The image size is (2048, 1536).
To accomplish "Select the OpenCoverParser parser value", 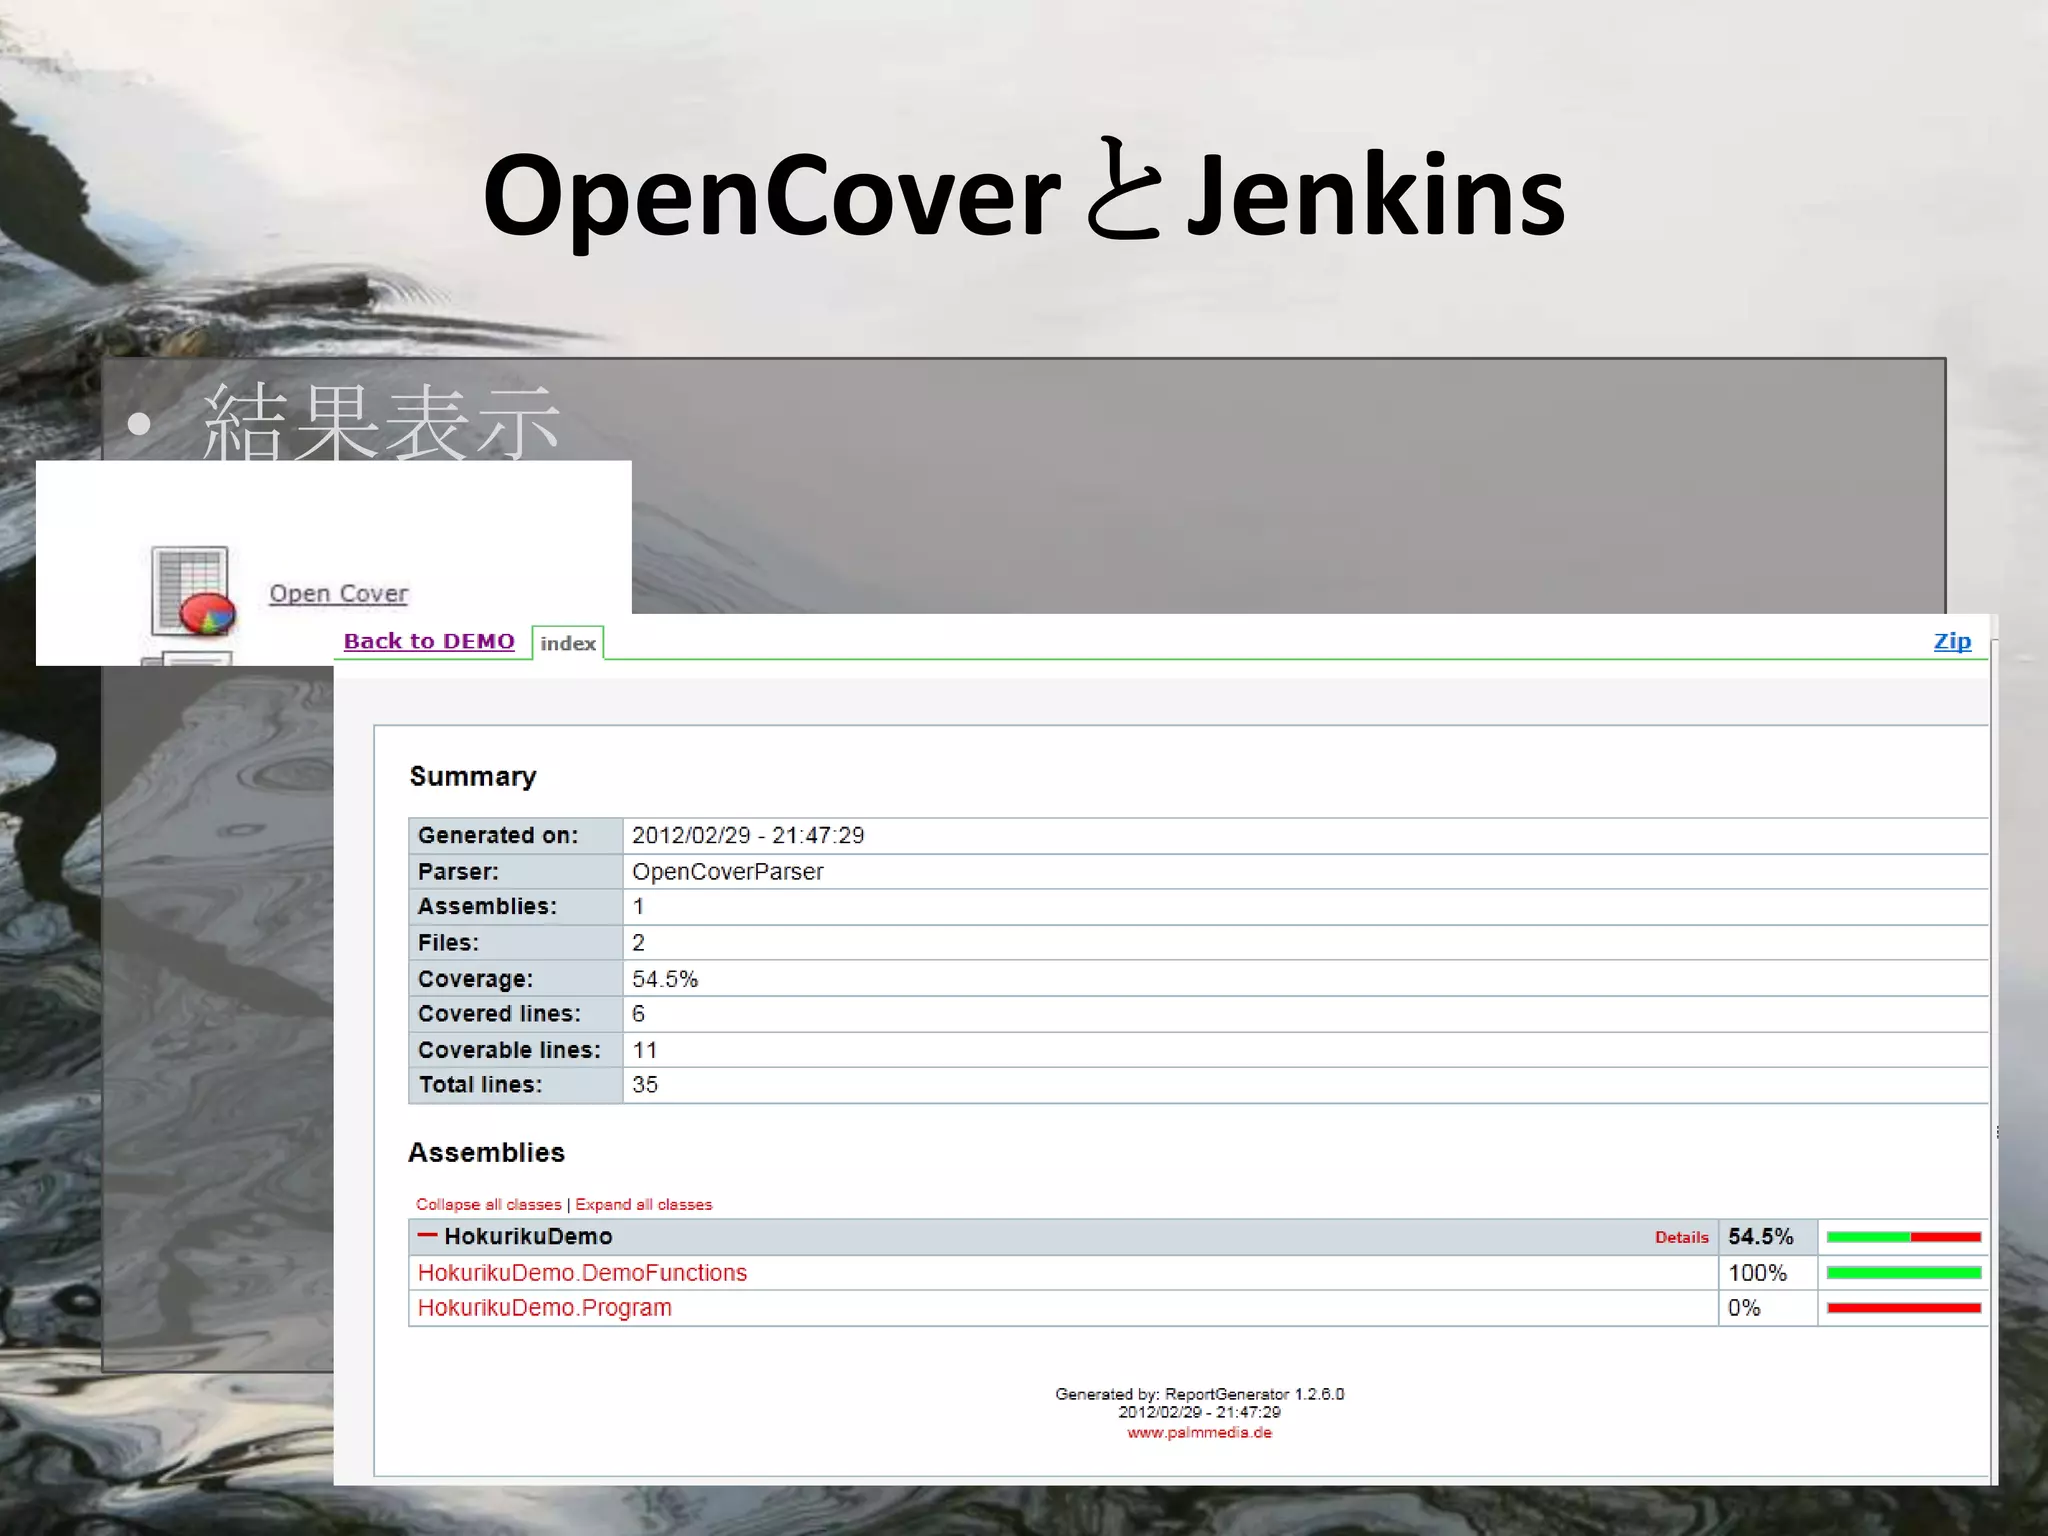I will point(727,871).
